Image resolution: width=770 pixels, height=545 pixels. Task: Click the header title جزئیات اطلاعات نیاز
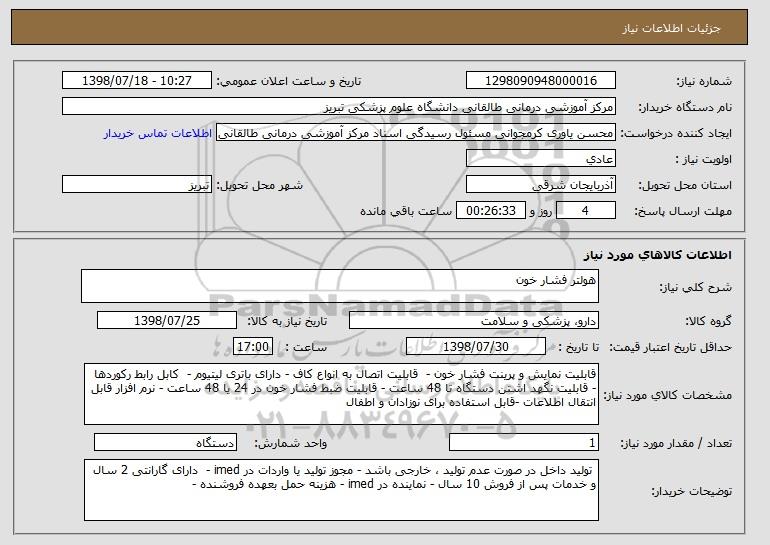pos(671,28)
